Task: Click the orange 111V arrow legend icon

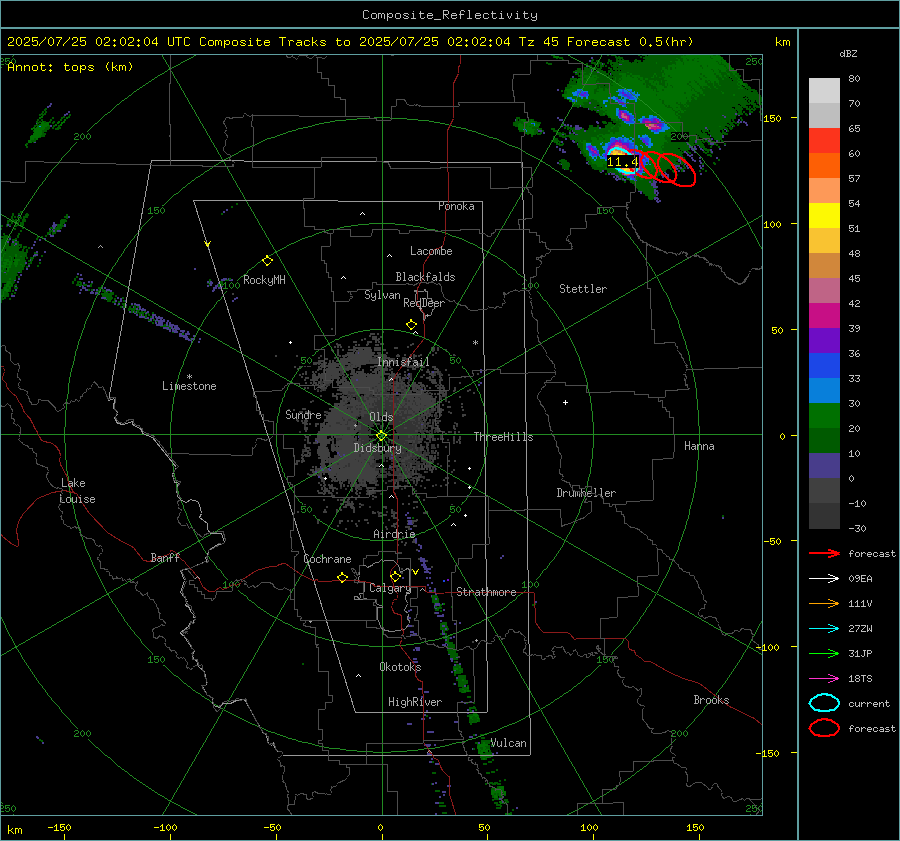Action: [x=824, y=603]
